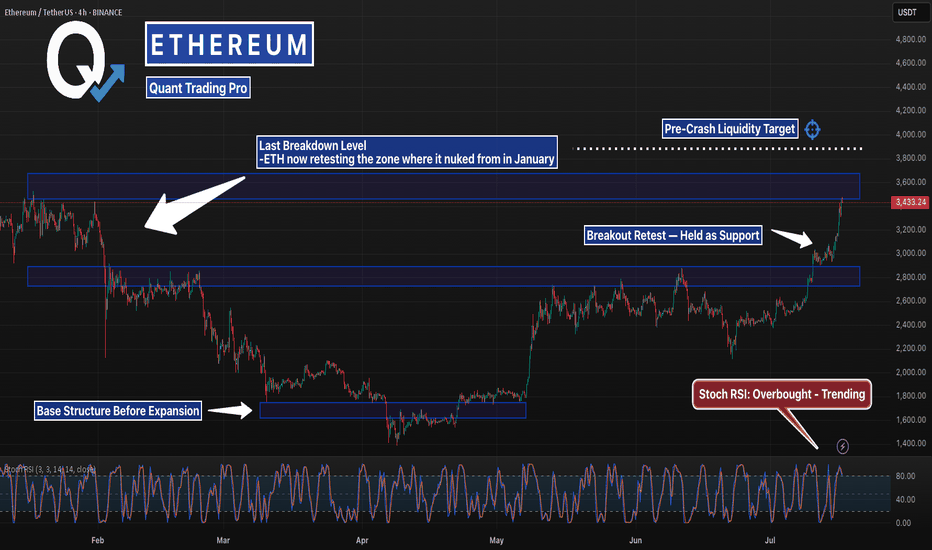
Task: Click the 40.00 Stoch RSI scale value
Action: 904,499
